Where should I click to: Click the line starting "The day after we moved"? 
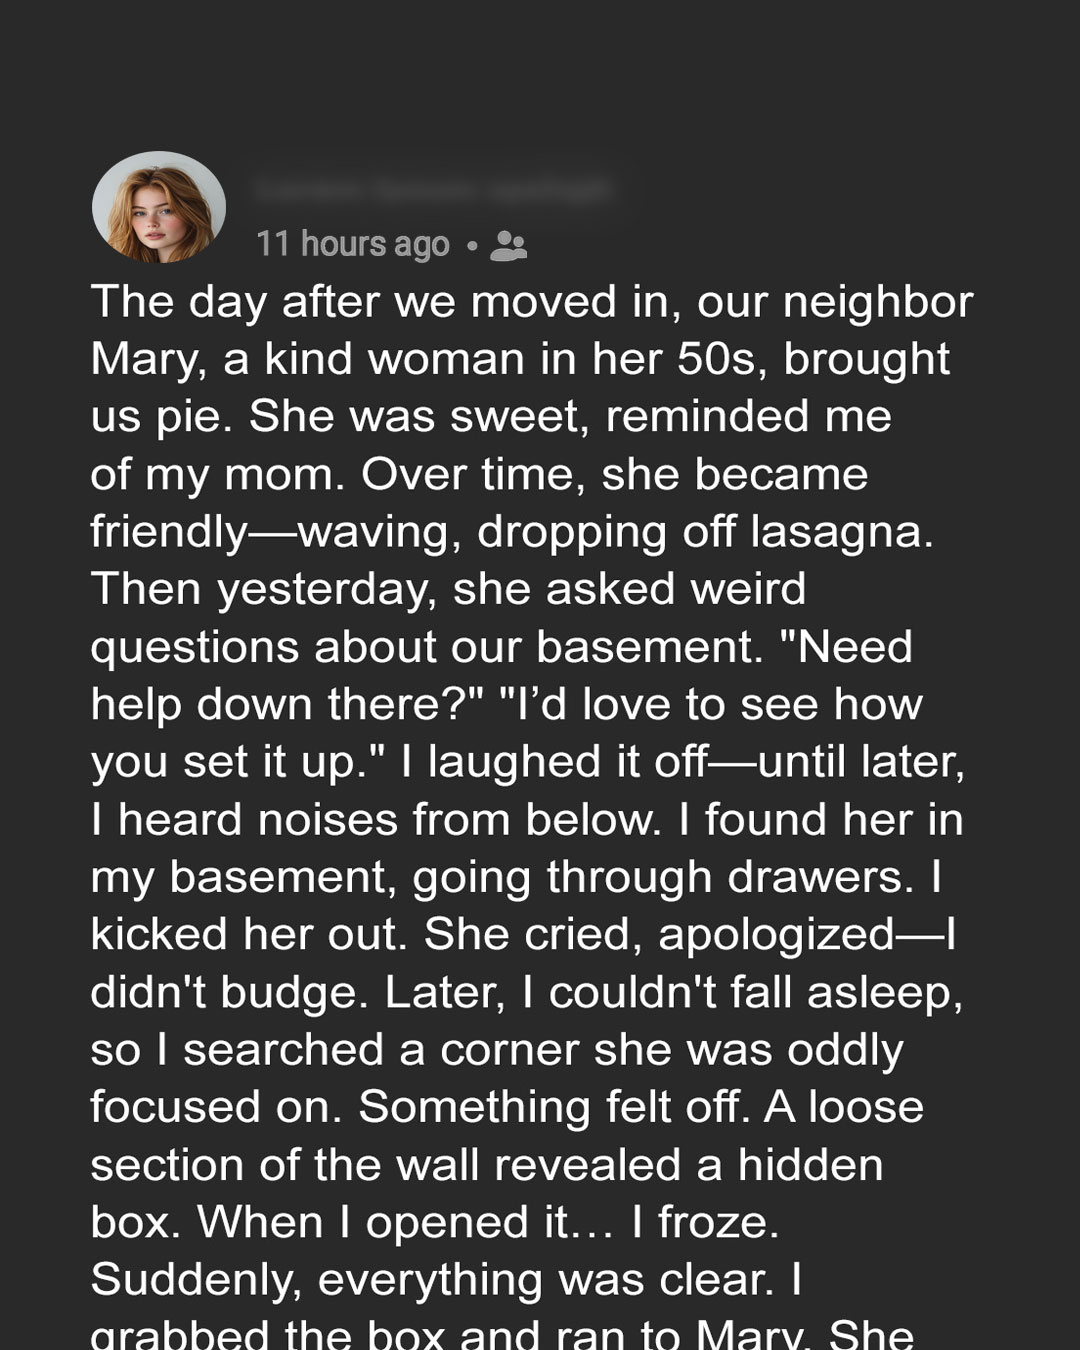click(x=531, y=302)
